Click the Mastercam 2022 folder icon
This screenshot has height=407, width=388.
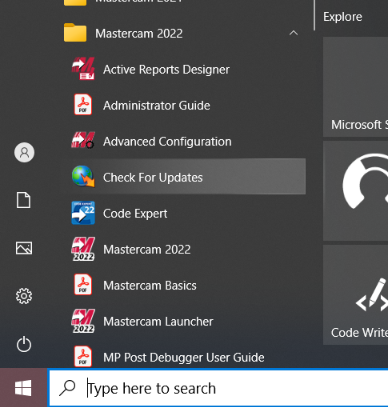(75, 33)
